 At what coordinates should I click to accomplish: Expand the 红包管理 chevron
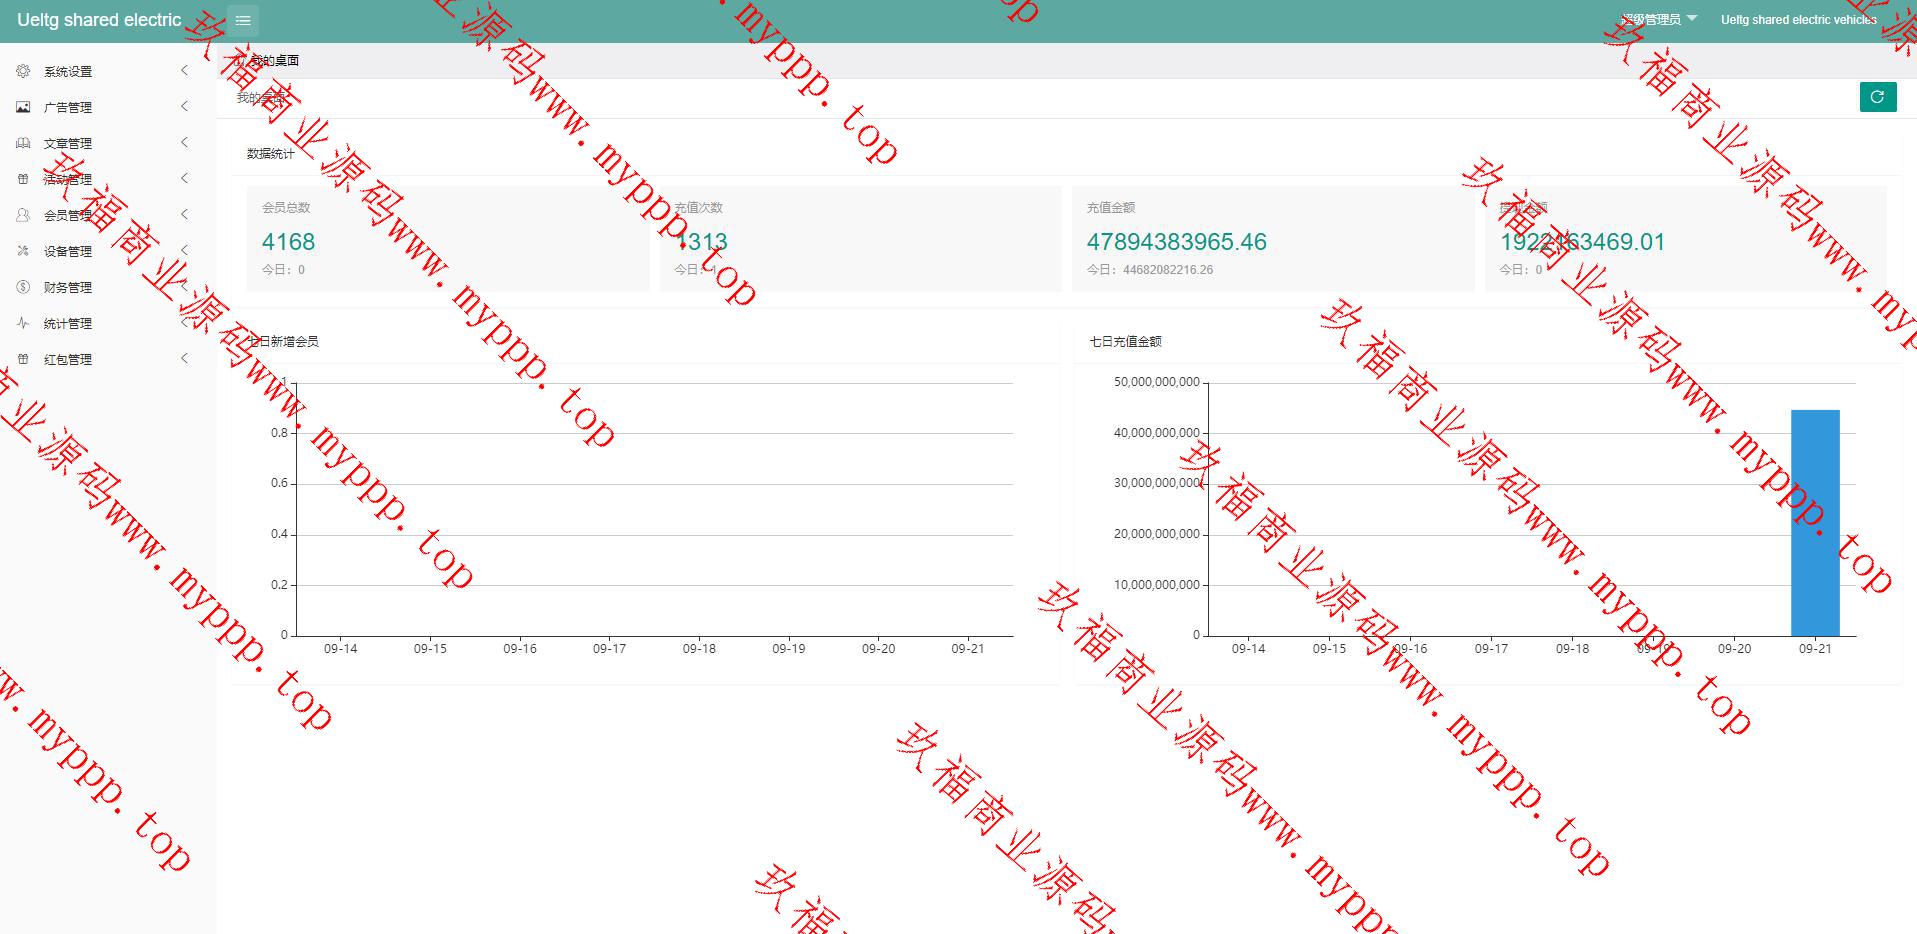coord(184,358)
